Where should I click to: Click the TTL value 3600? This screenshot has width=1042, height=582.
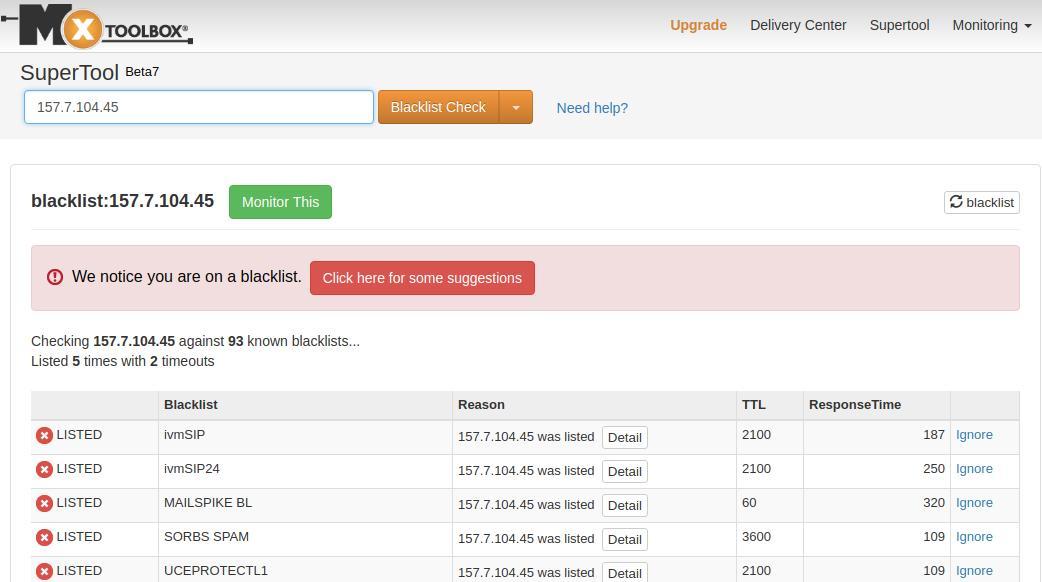click(756, 536)
